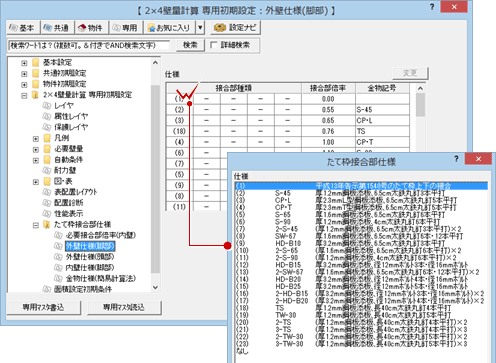This screenshot has width=496, height=363.
Task: Switch to the 物件 tab
Action: coord(91,28)
